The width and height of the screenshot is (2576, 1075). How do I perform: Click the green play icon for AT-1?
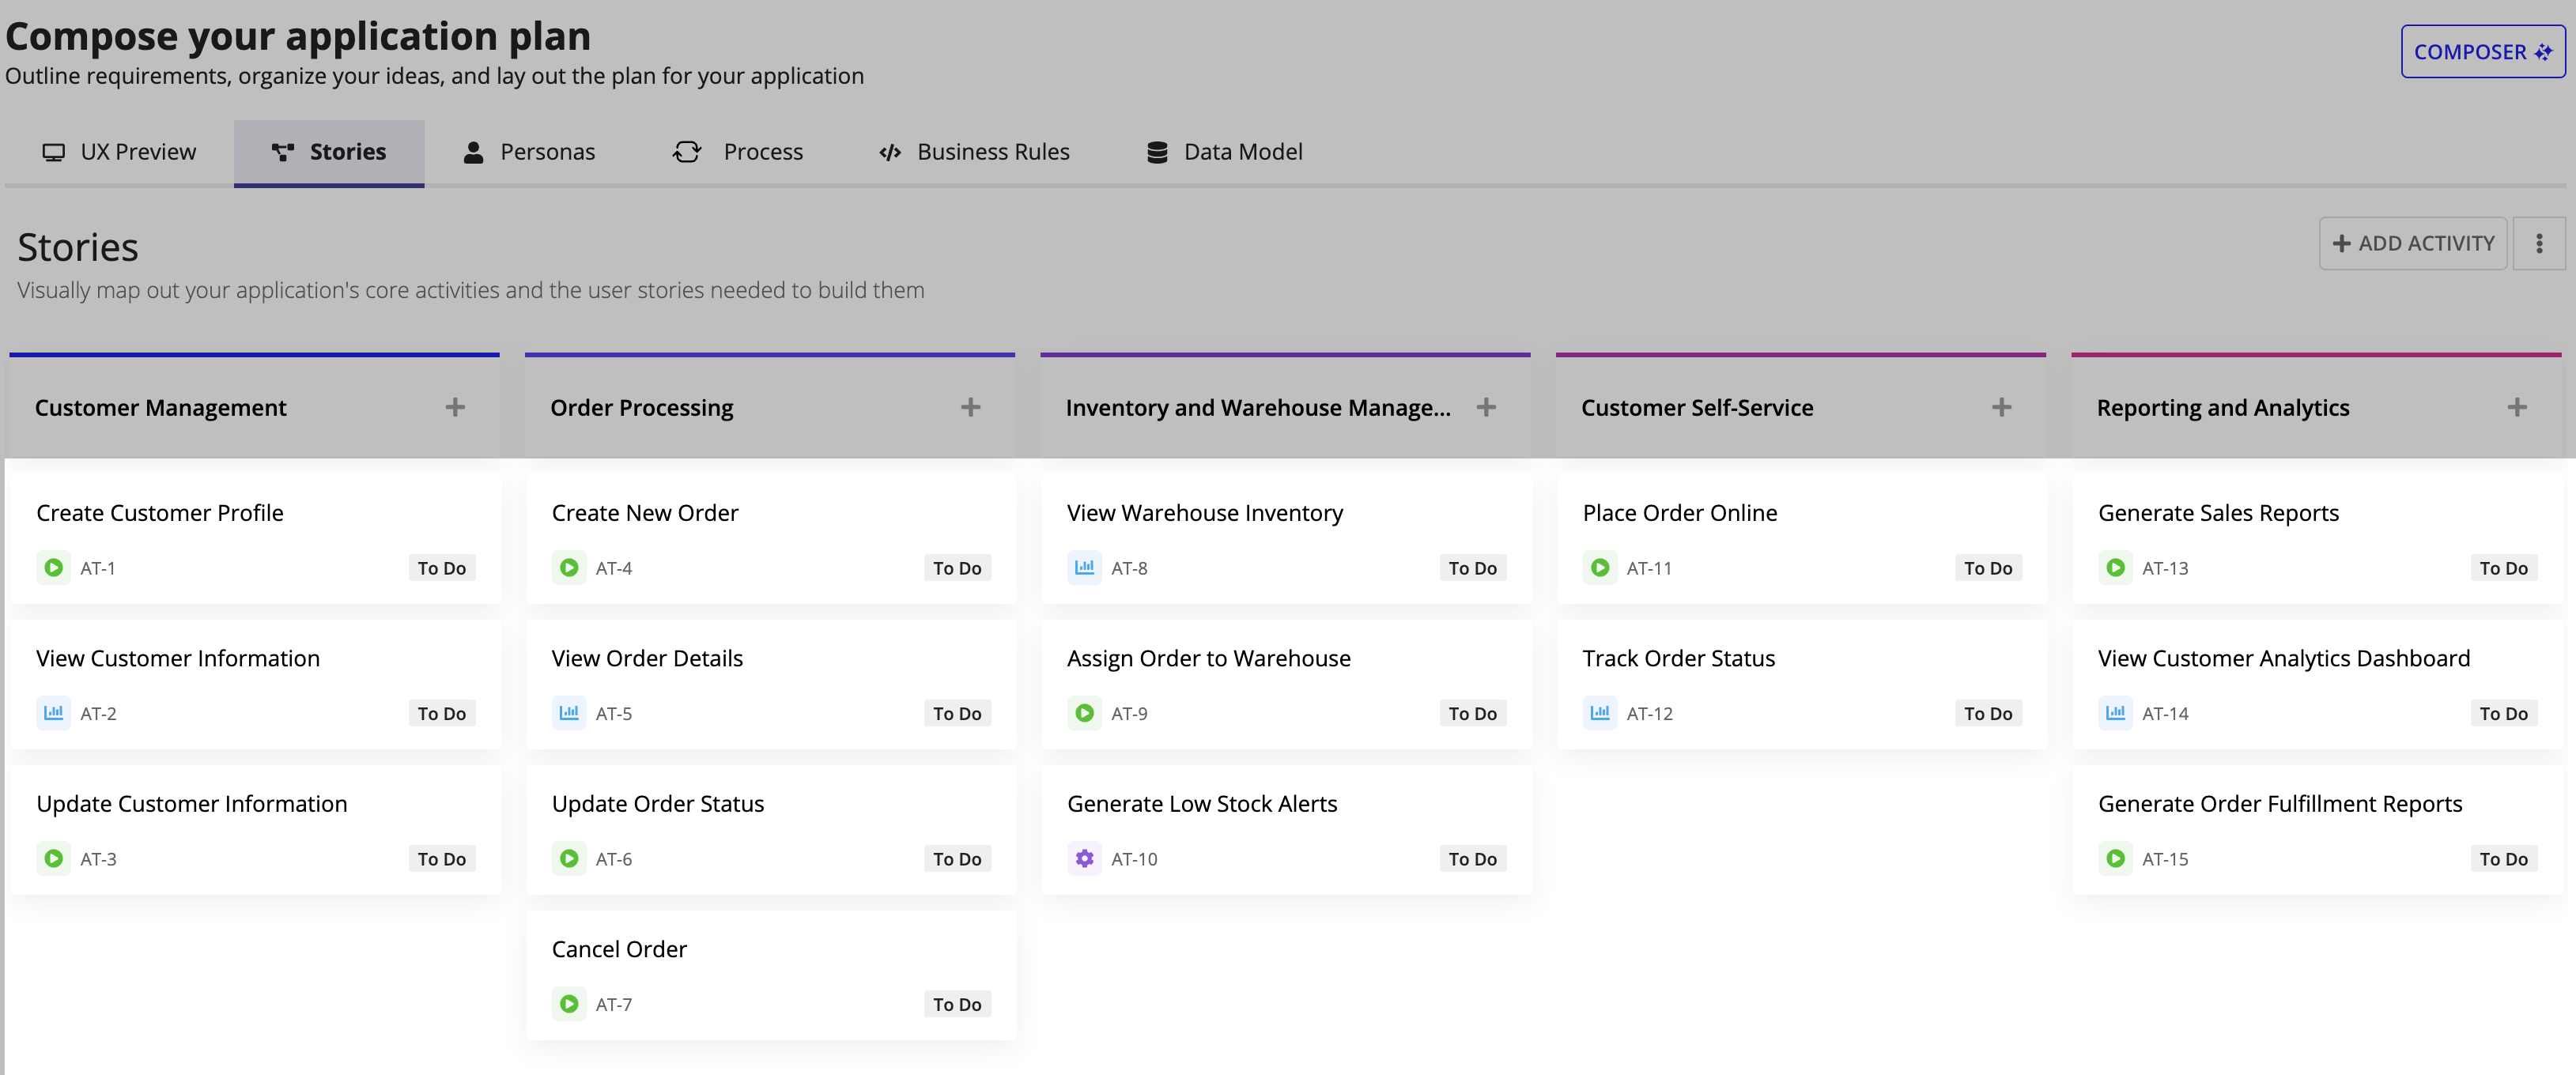tap(54, 568)
